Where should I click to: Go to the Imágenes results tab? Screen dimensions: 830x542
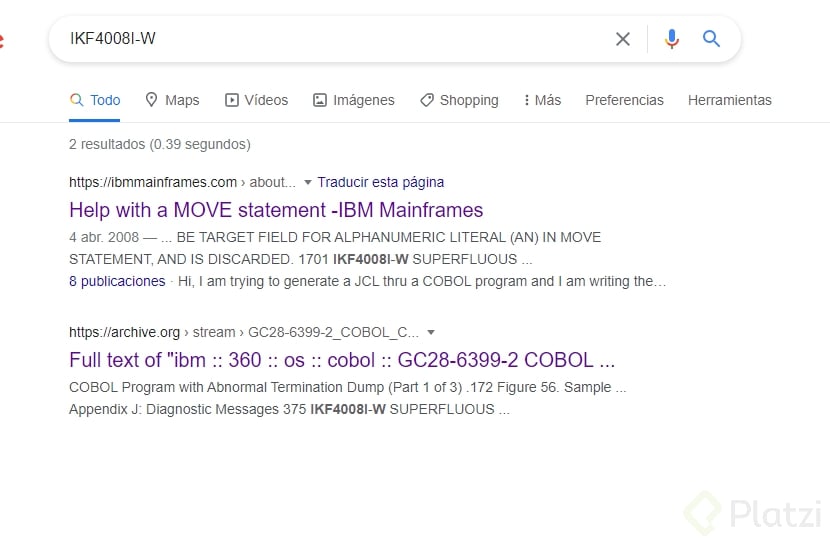(354, 100)
